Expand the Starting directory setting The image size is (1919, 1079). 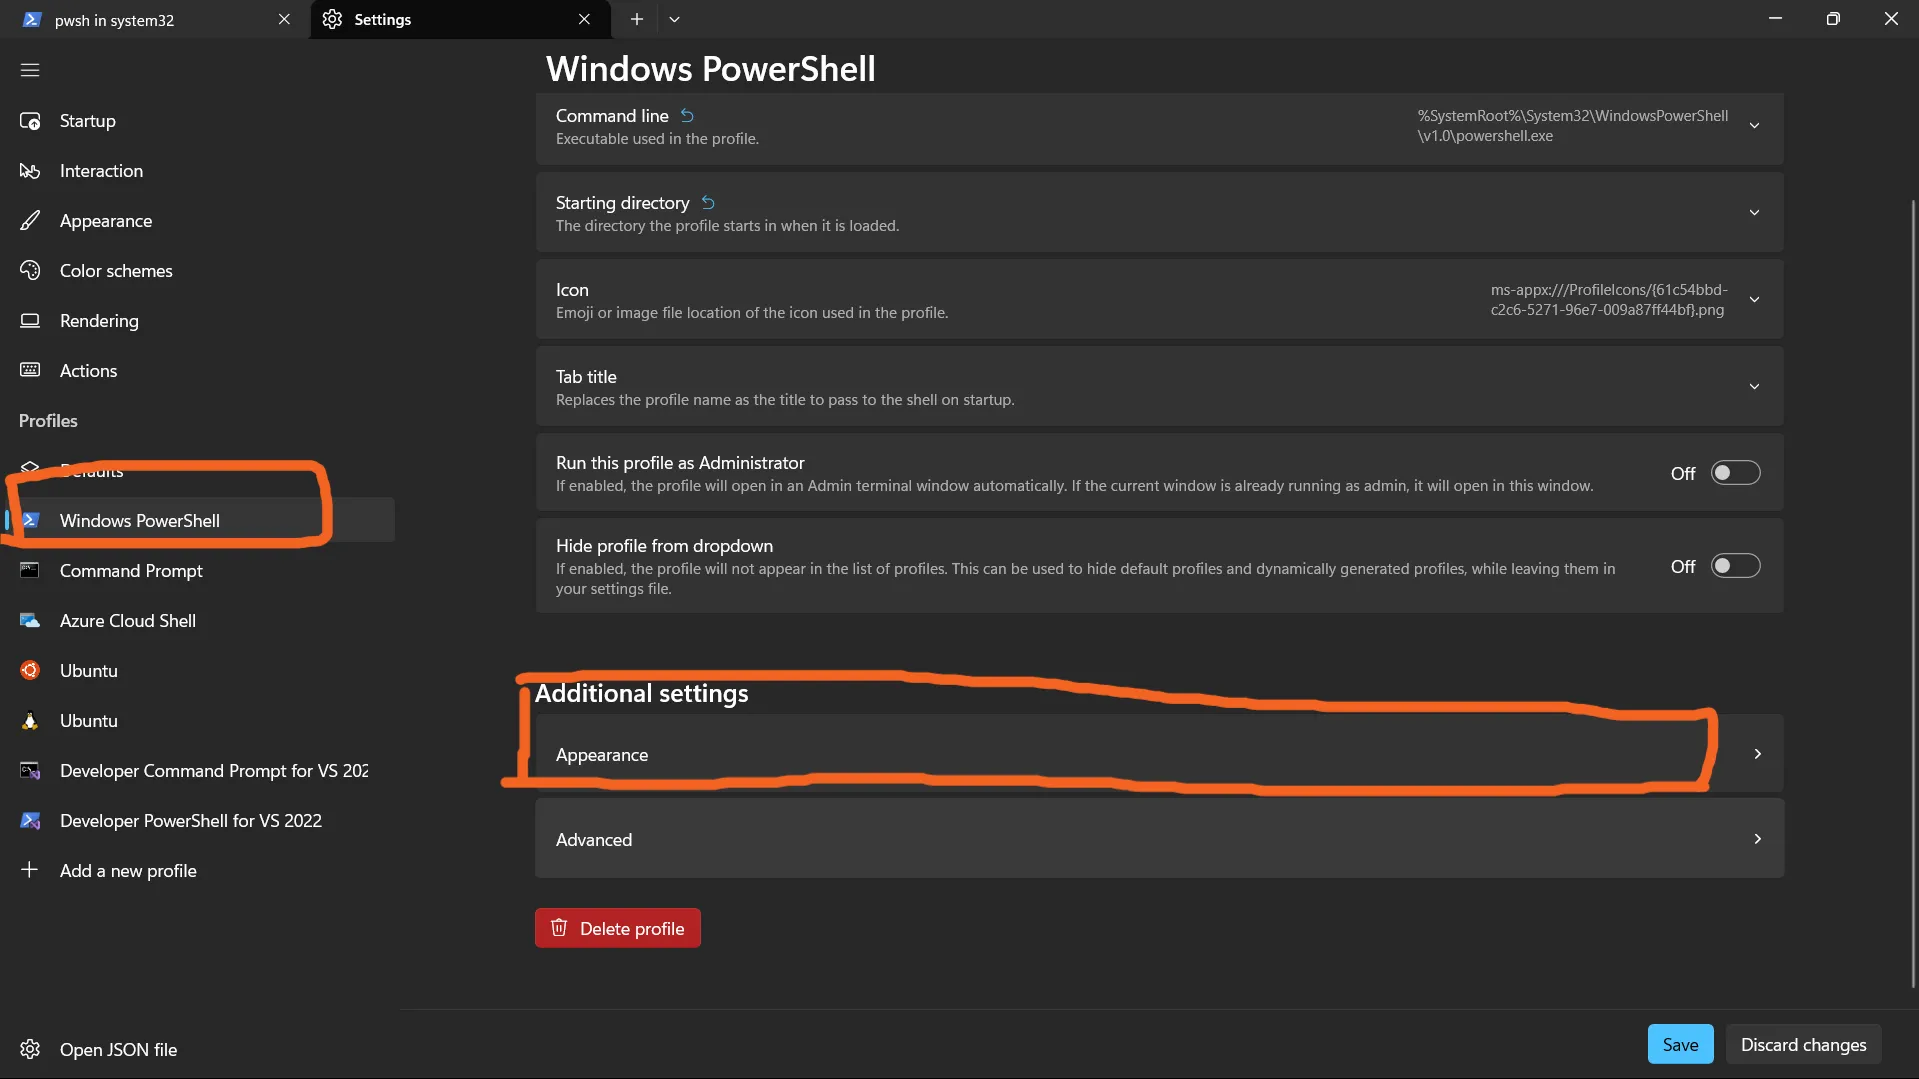[x=1754, y=213]
